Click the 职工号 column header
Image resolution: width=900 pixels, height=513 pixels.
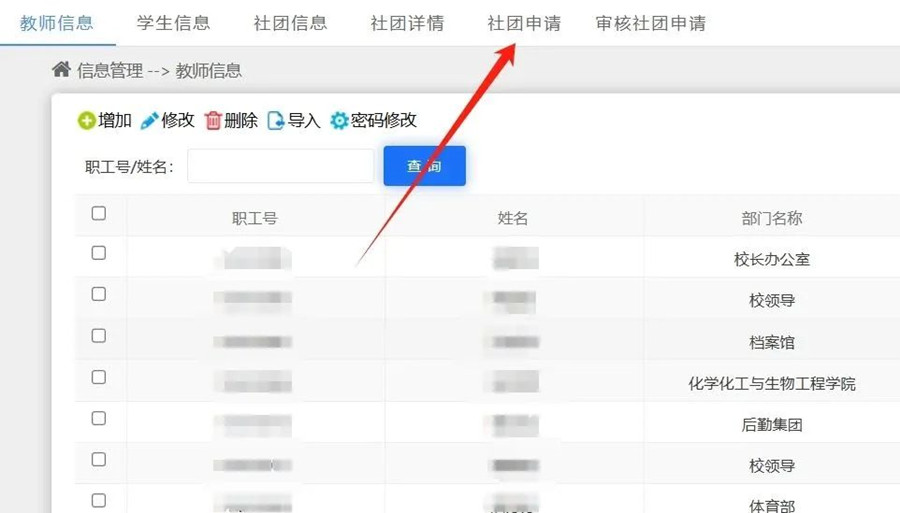pyautogui.click(x=254, y=218)
